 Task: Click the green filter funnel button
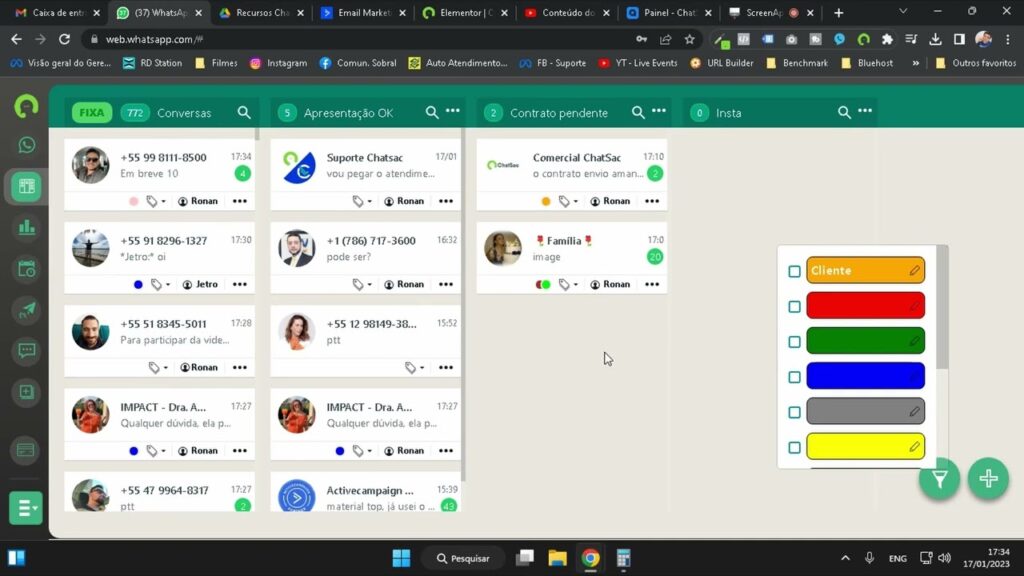939,479
